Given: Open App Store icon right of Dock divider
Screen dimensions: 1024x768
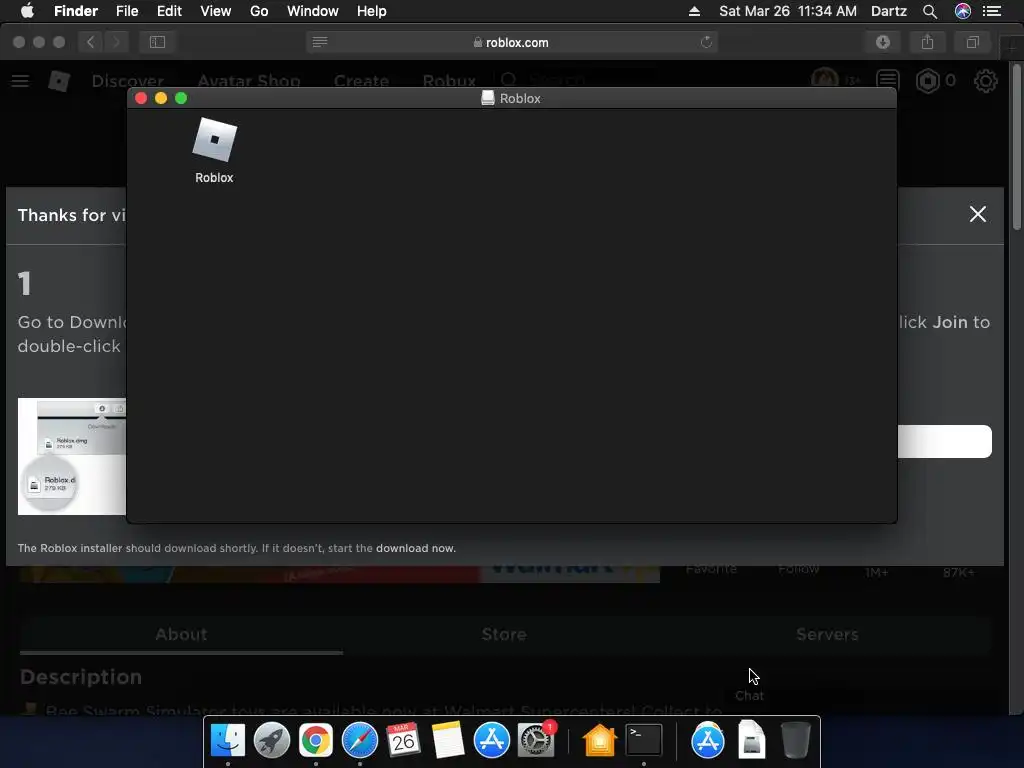Looking at the screenshot, I should (x=708, y=740).
